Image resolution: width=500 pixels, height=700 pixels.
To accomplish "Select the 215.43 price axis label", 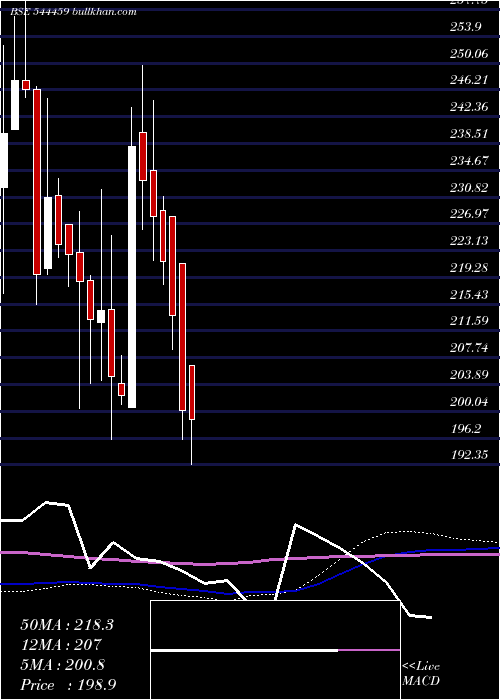I will (x=469, y=294).
